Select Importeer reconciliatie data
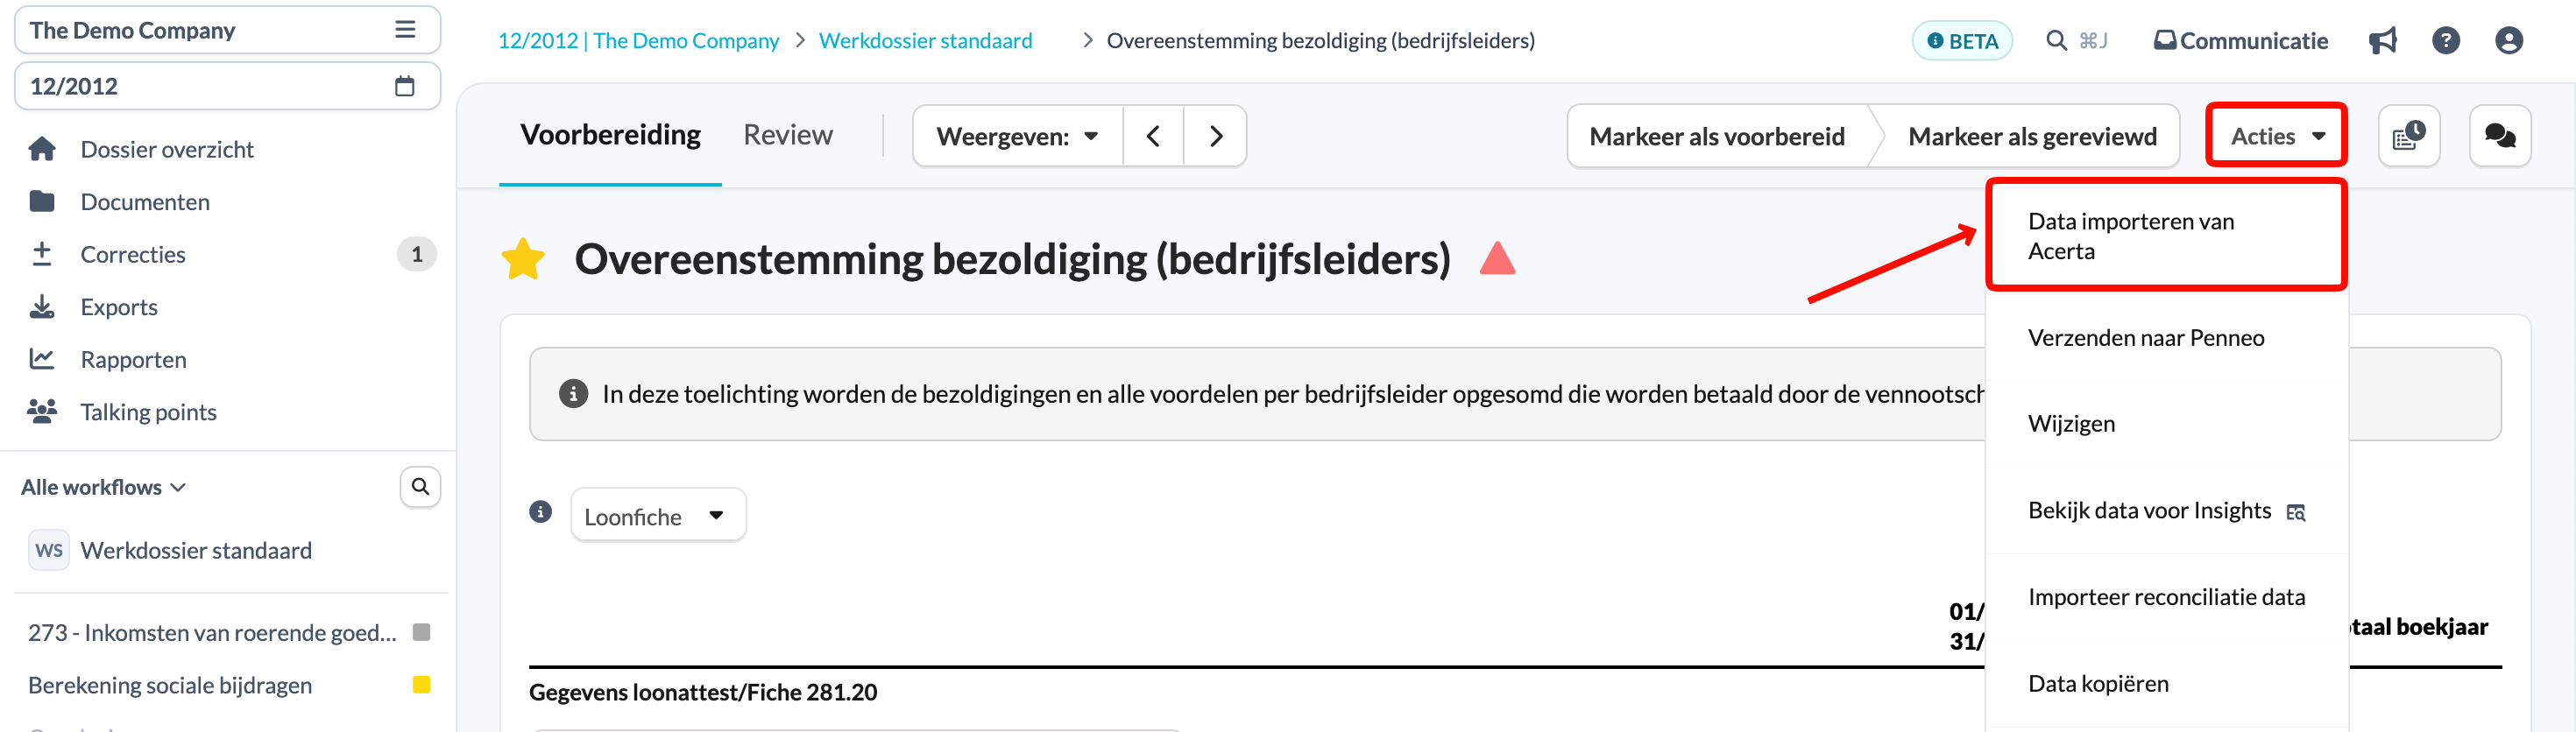 2166,597
